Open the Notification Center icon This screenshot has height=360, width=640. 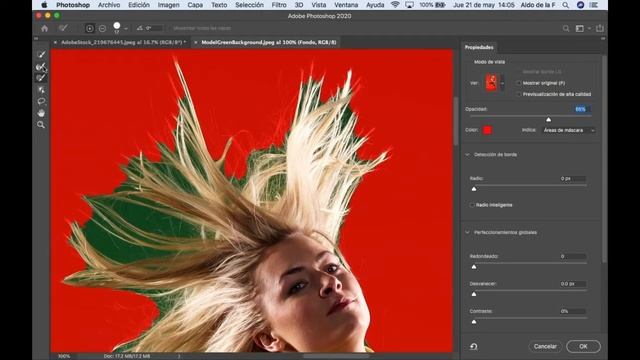(594, 5)
